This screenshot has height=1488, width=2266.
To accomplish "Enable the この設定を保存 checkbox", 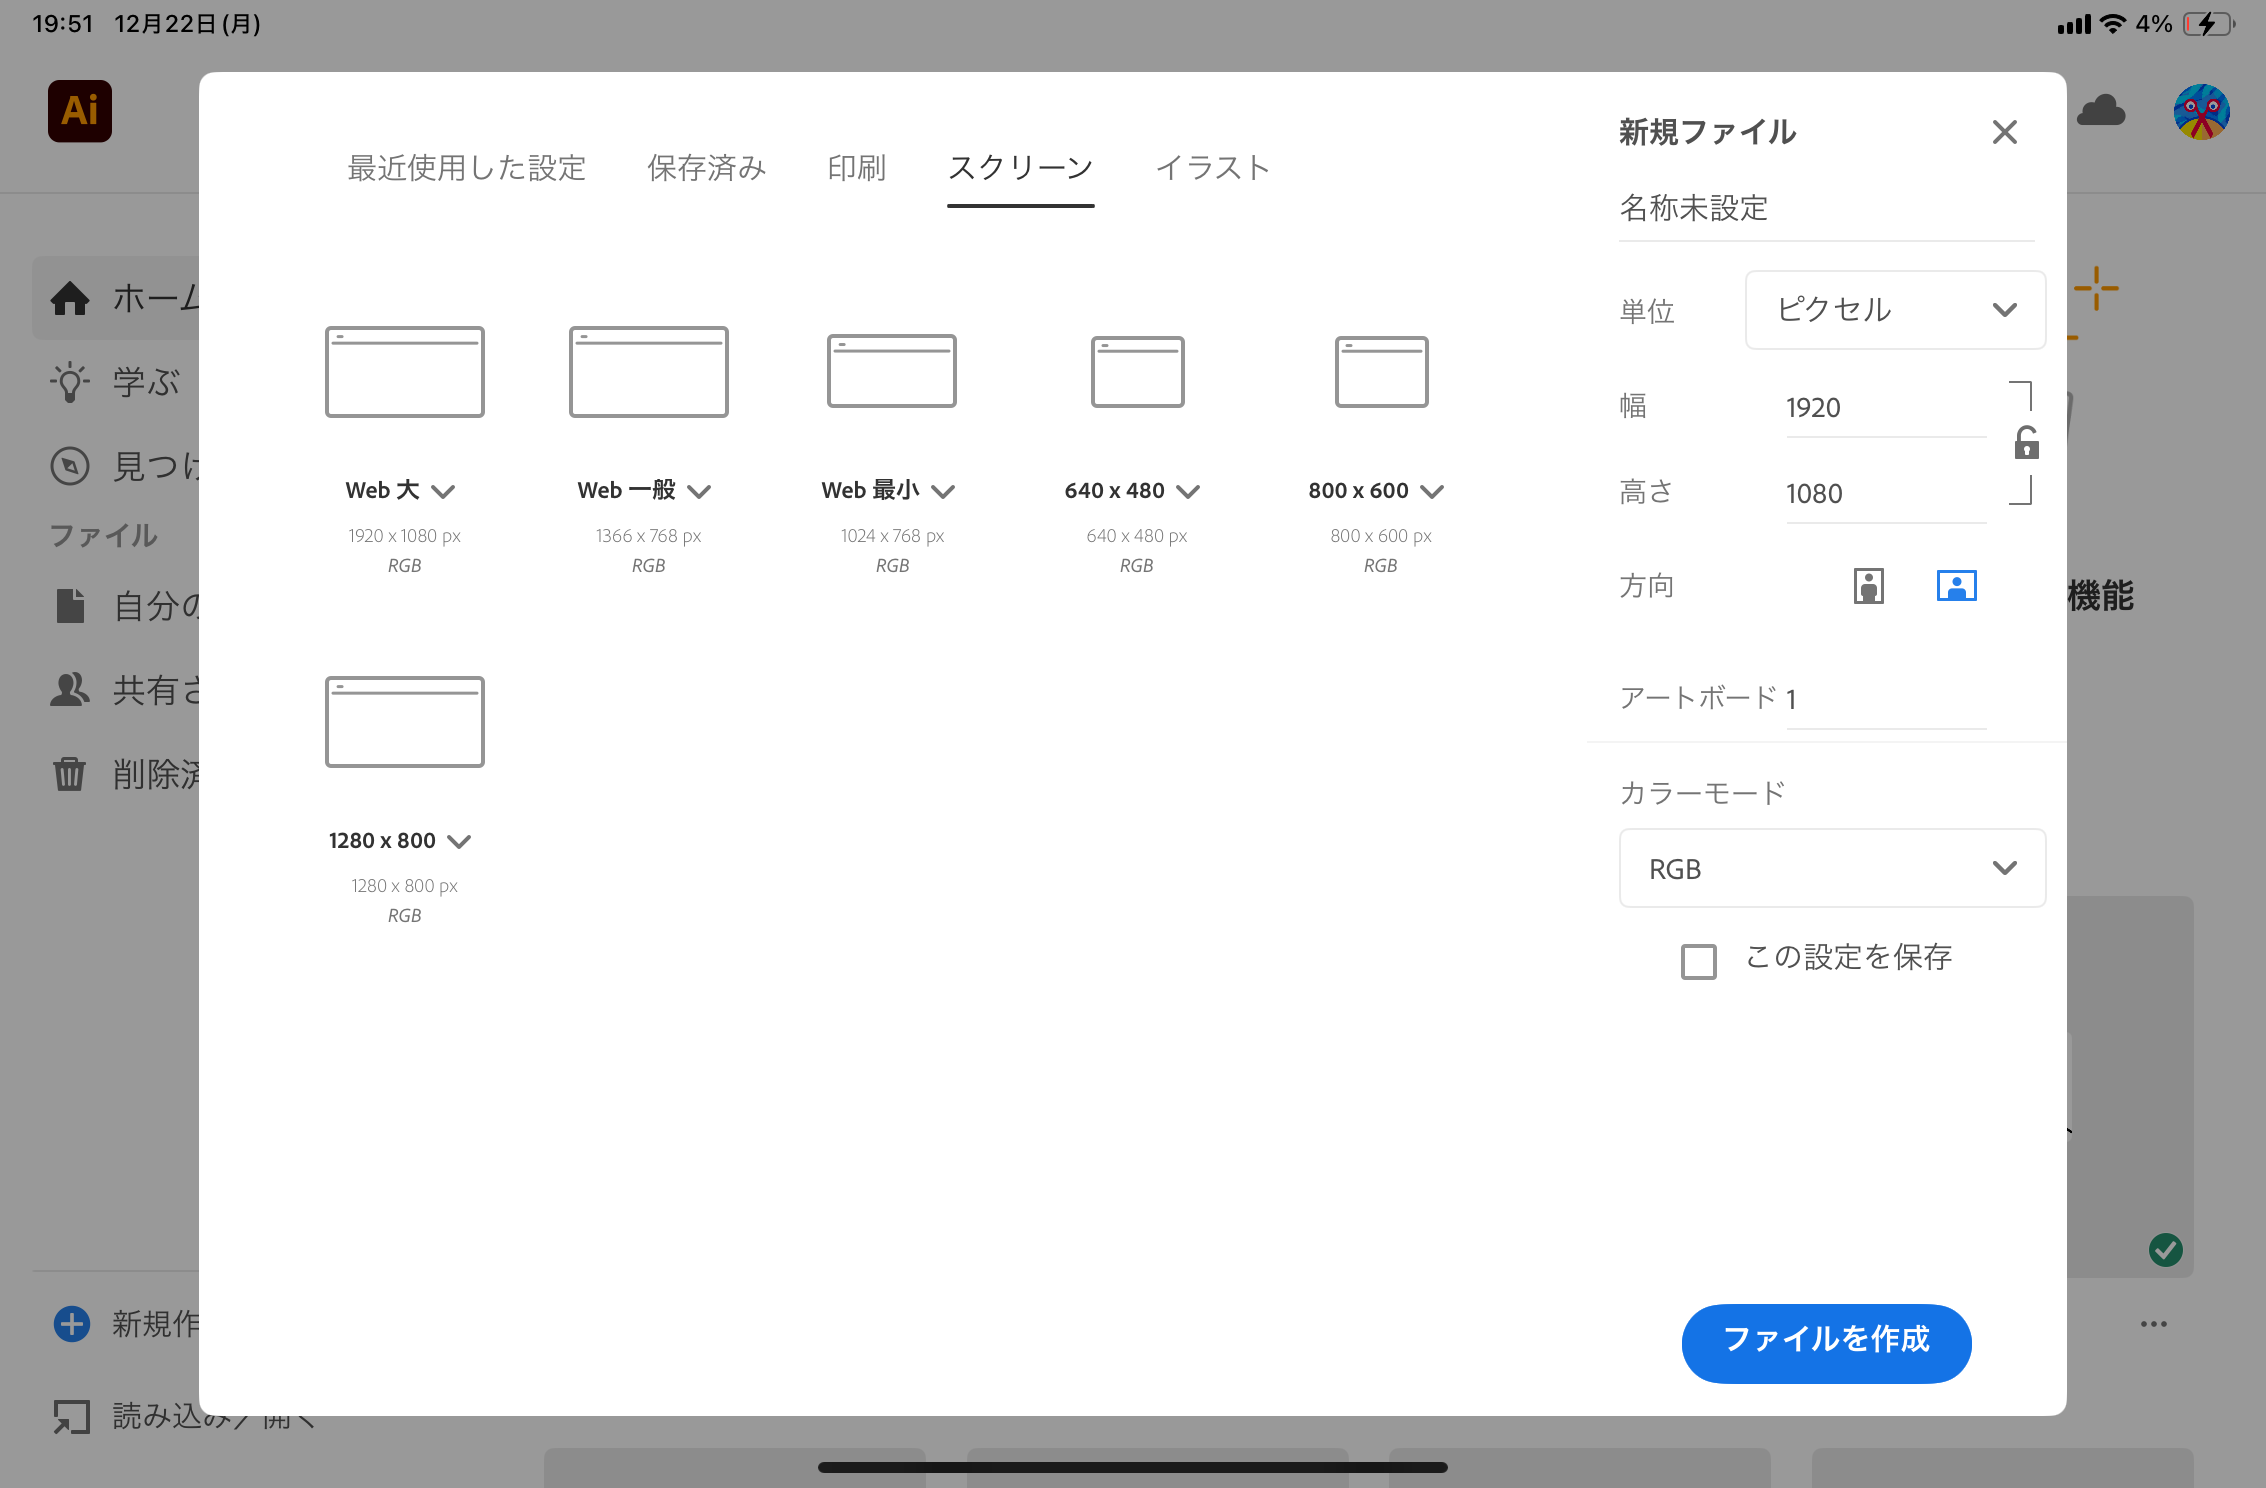I will pos(1698,961).
